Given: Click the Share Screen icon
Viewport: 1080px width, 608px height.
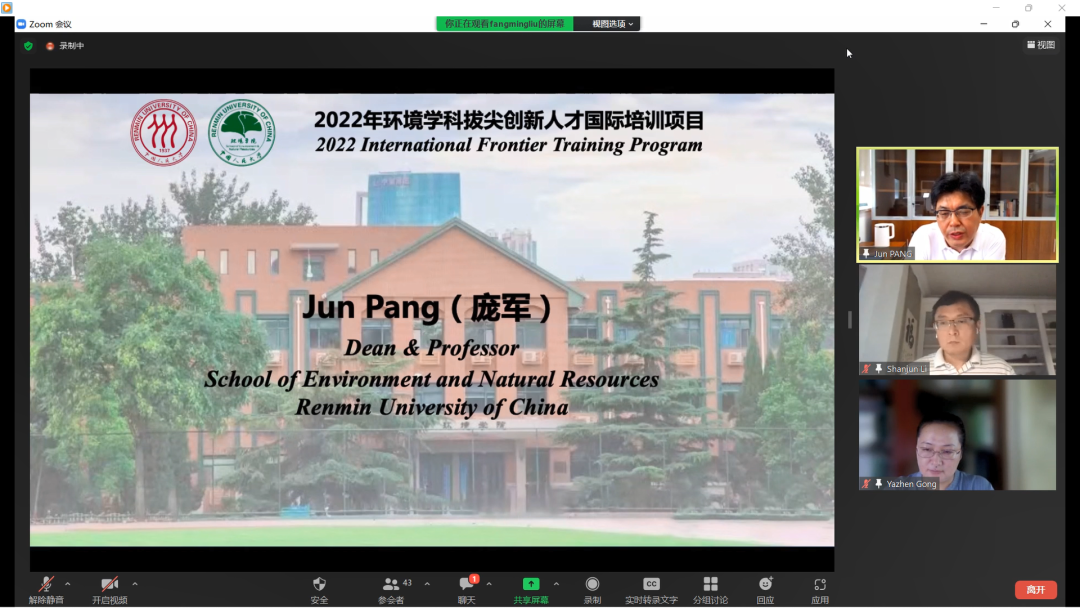Looking at the screenshot, I should click(531, 585).
